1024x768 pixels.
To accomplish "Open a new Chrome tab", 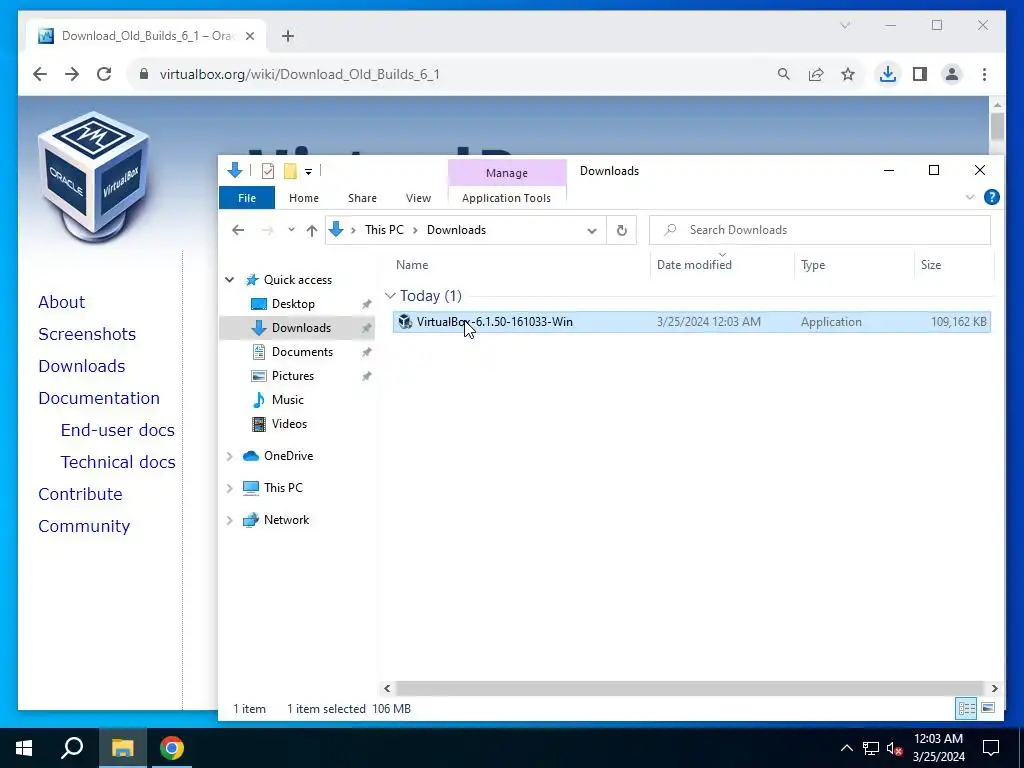I will pyautogui.click(x=288, y=36).
